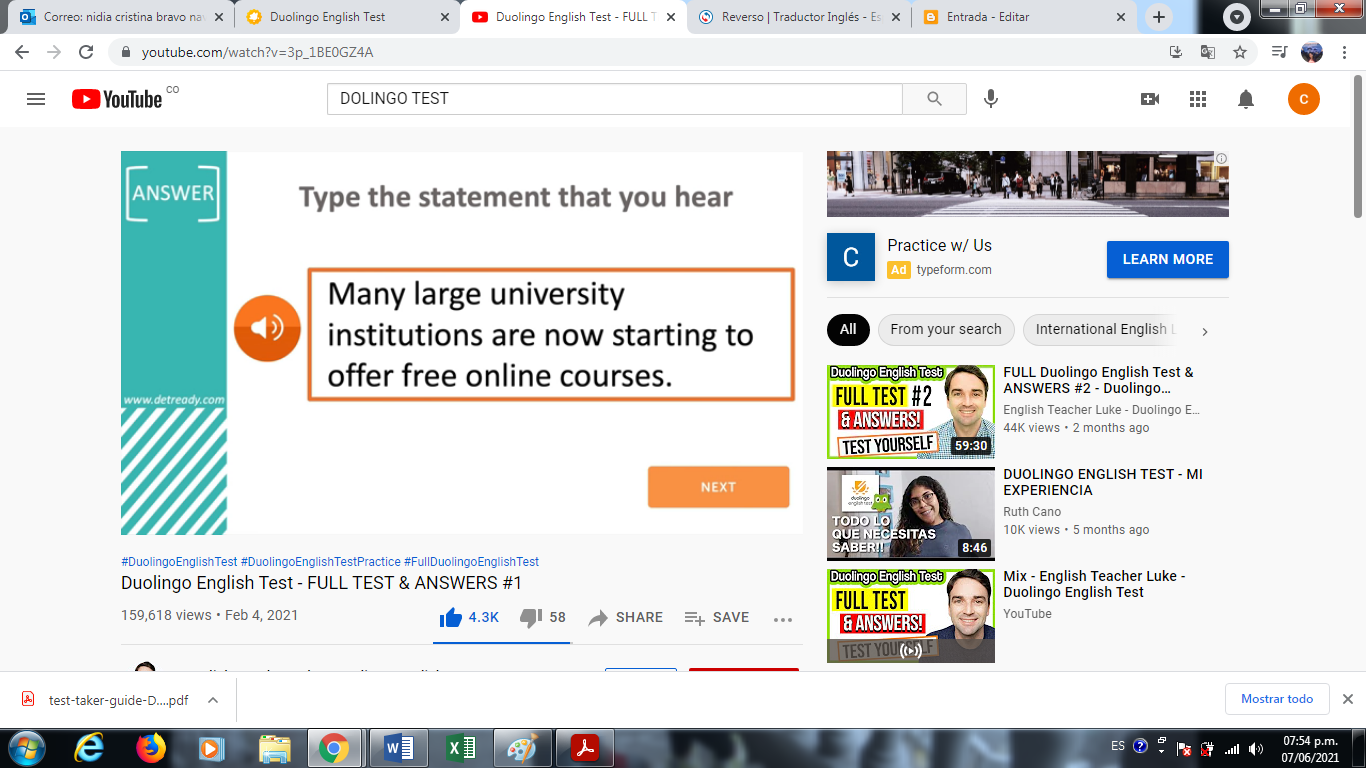Launch Firefox from the taskbar
The image size is (1366, 768).
pyautogui.click(x=151, y=748)
